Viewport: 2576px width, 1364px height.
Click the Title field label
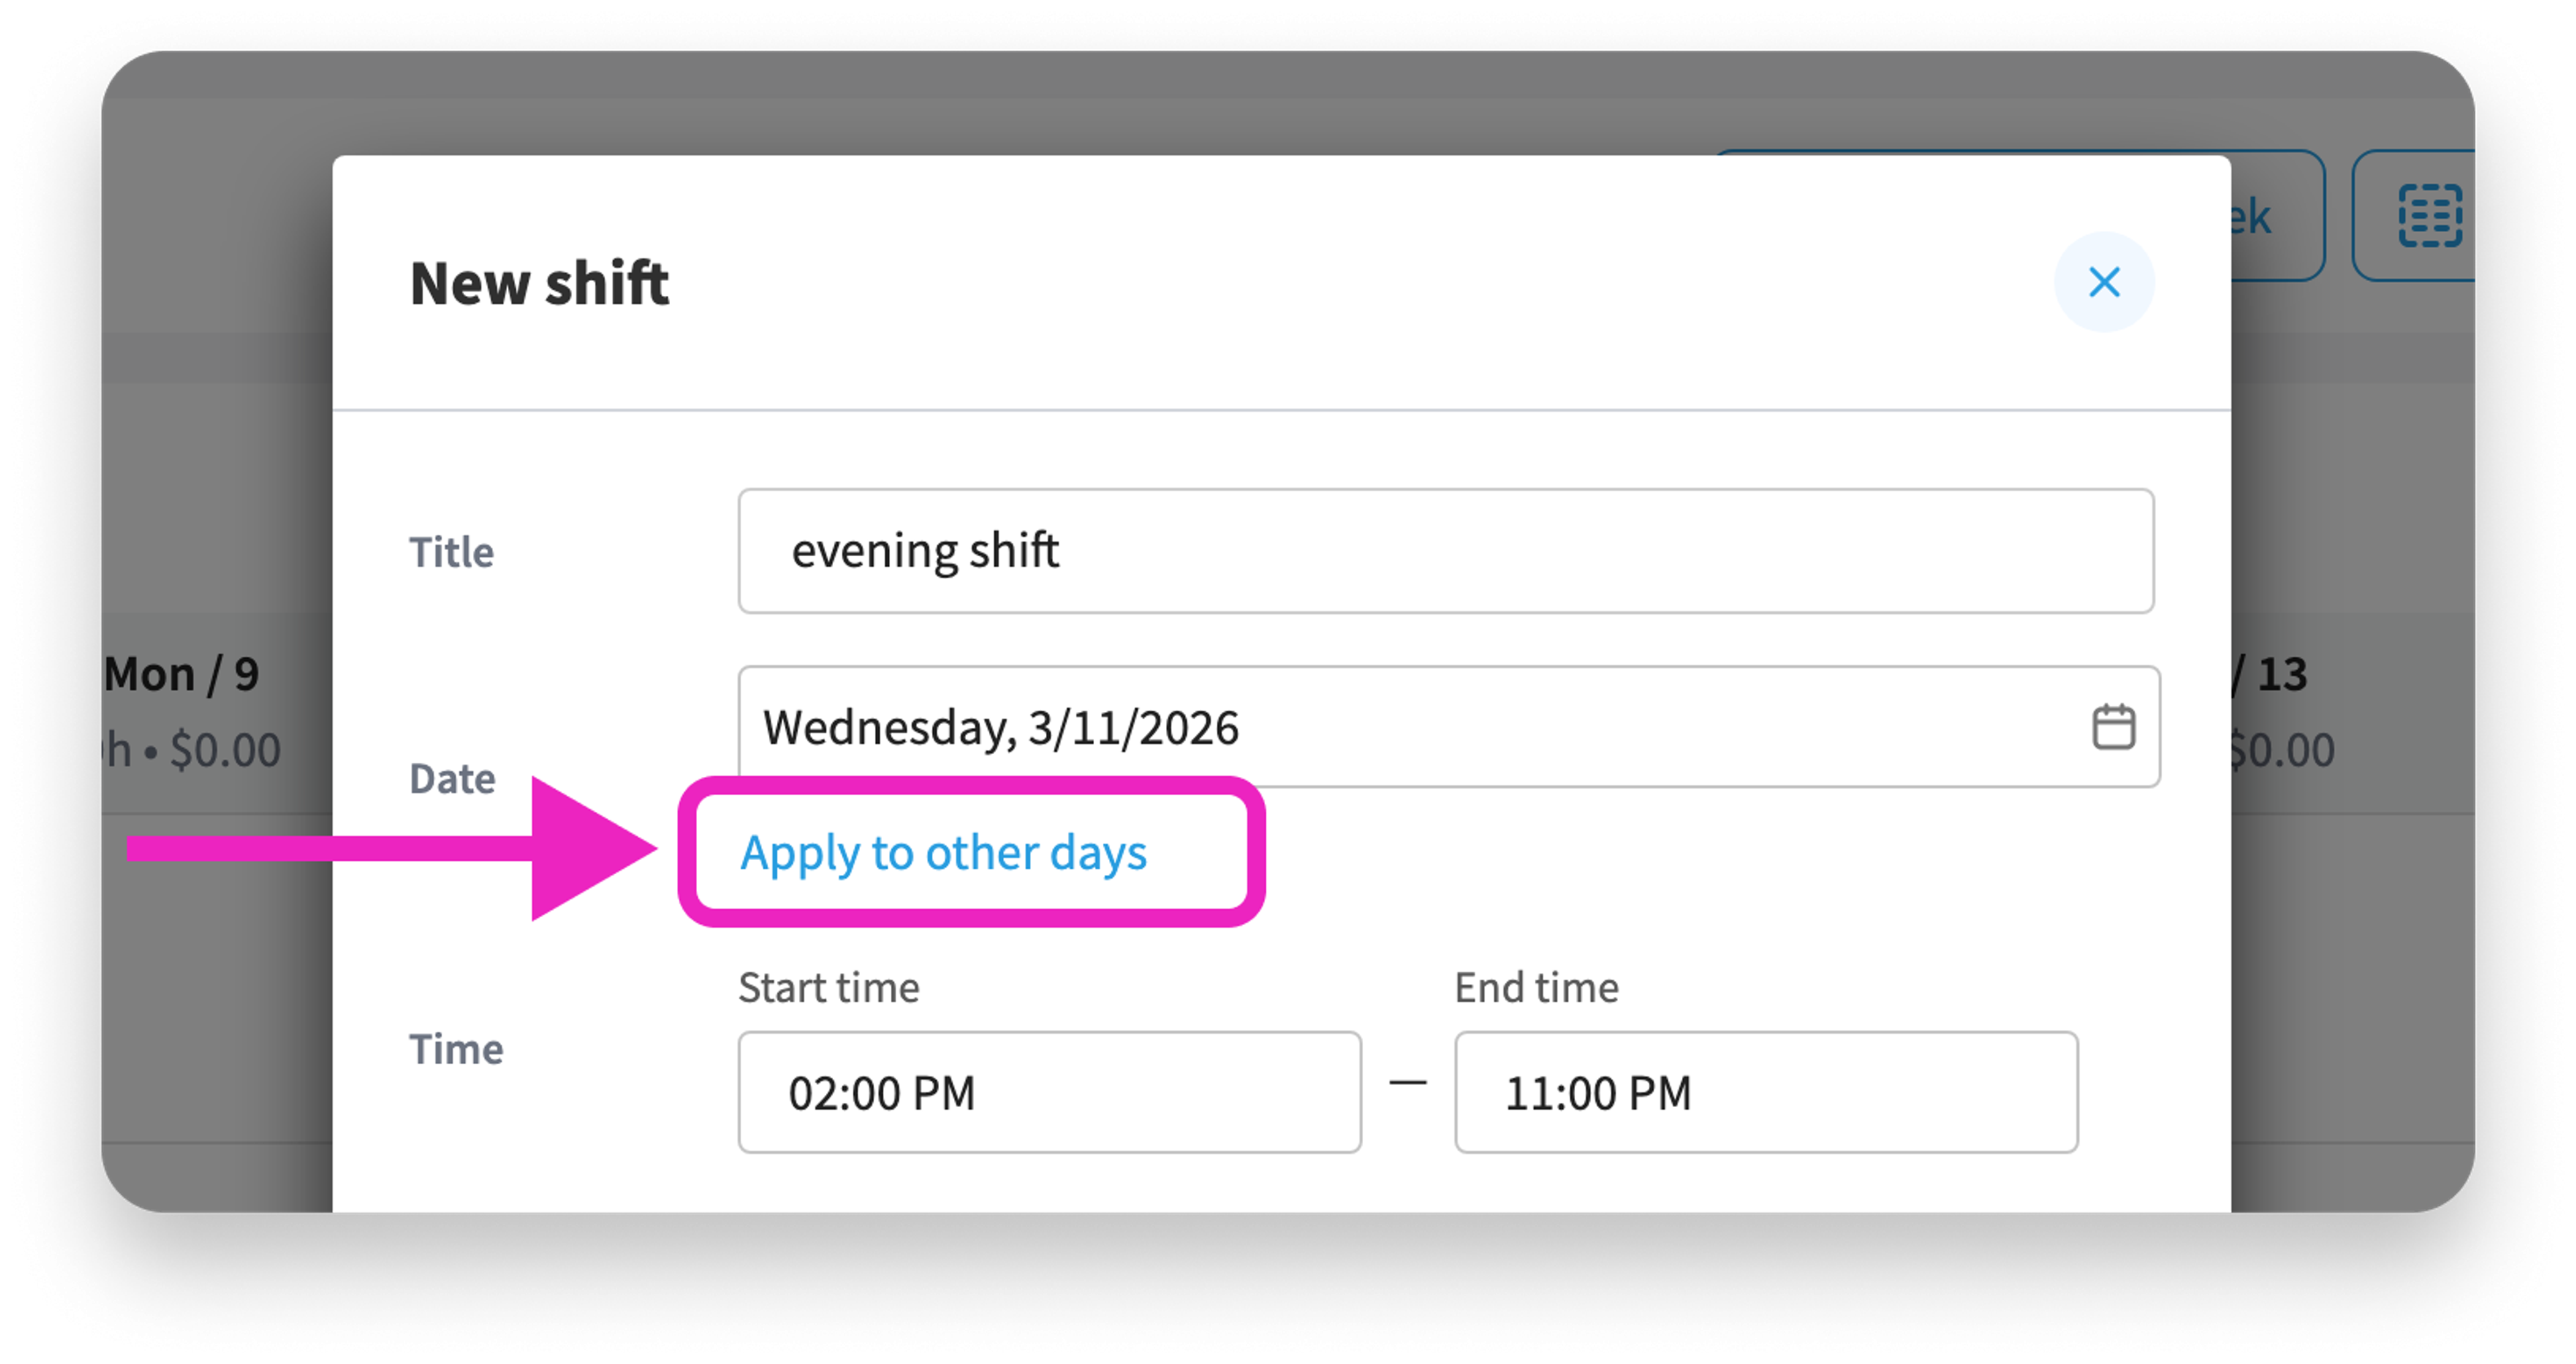tap(451, 552)
